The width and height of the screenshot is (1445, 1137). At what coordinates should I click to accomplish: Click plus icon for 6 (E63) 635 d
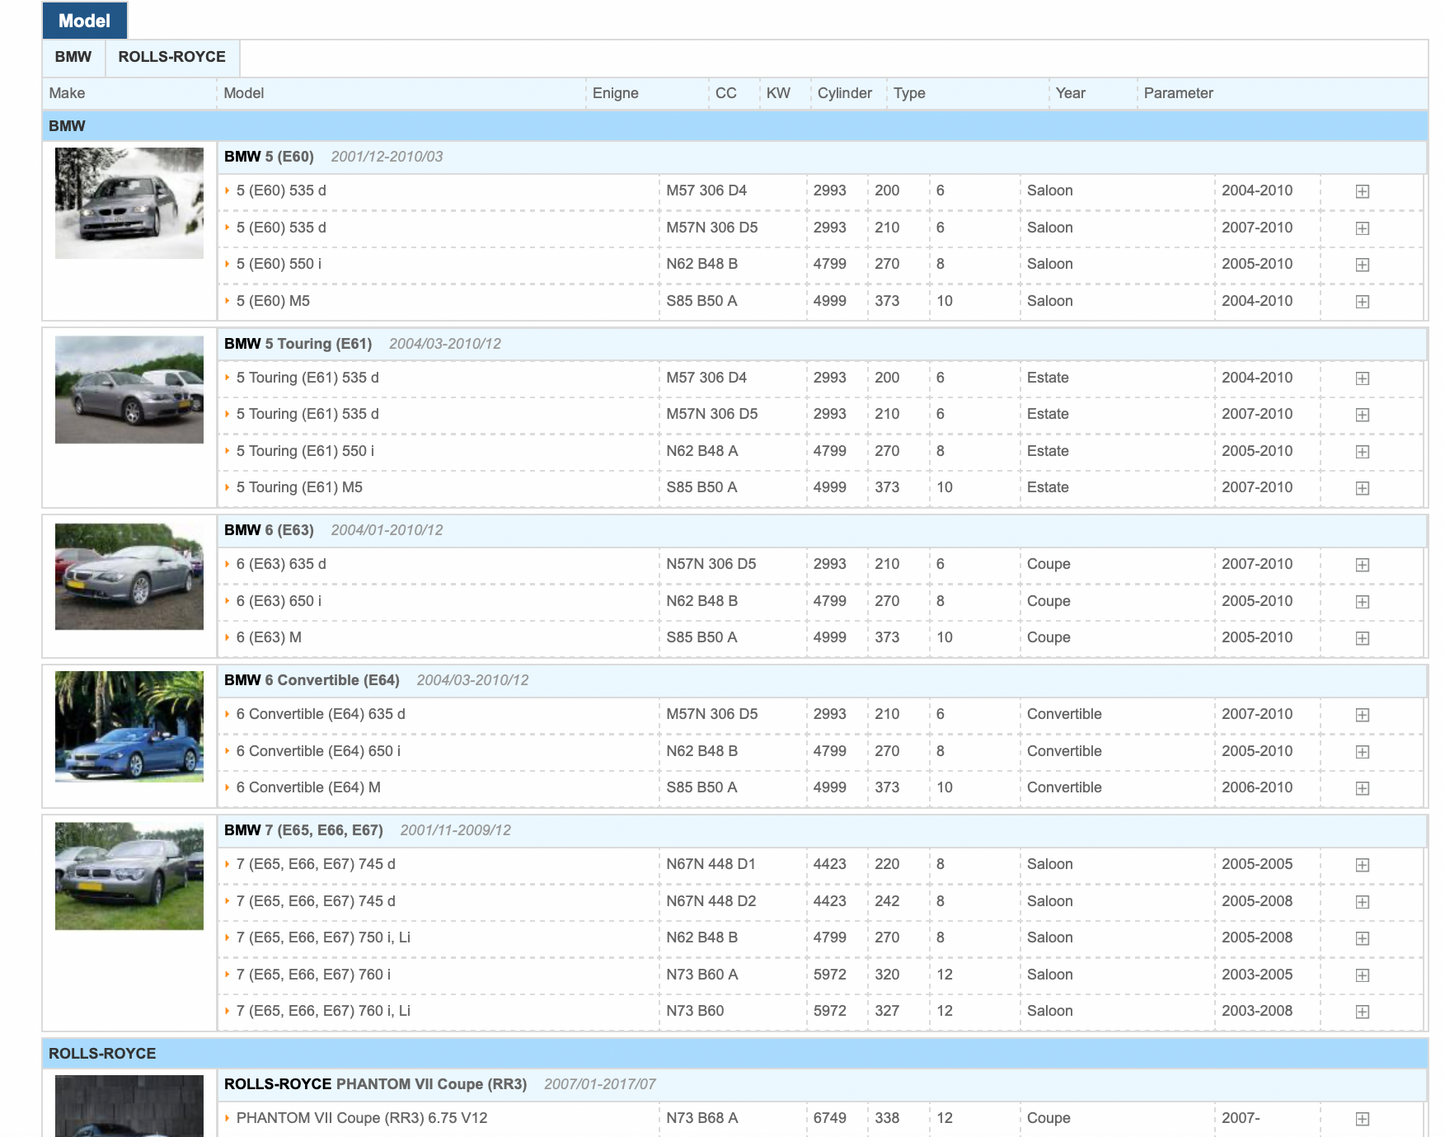coord(1362,565)
